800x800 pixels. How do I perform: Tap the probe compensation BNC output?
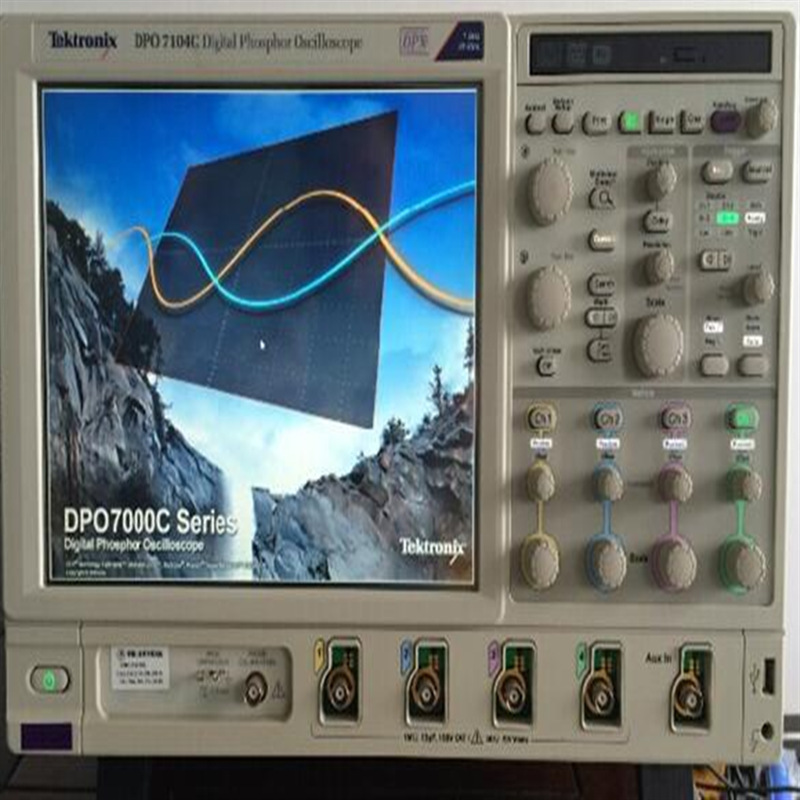(255, 690)
